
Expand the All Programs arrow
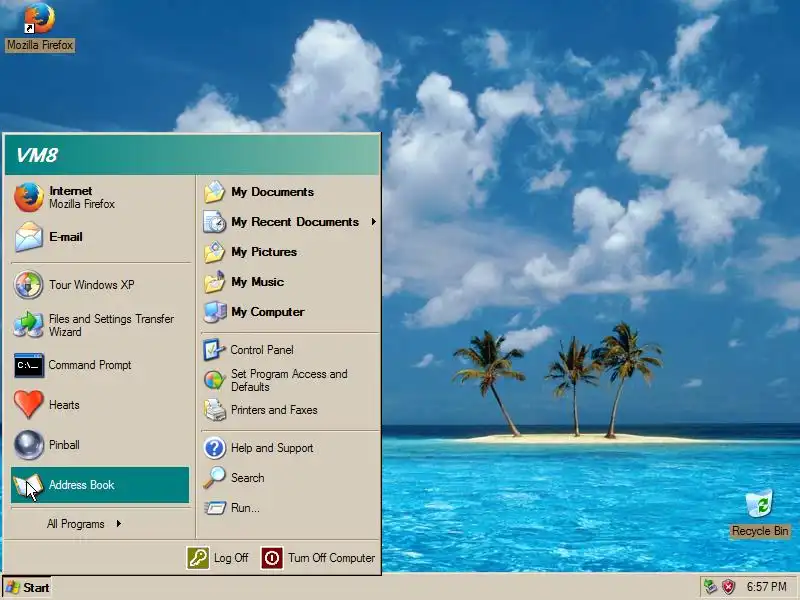[118, 523]
